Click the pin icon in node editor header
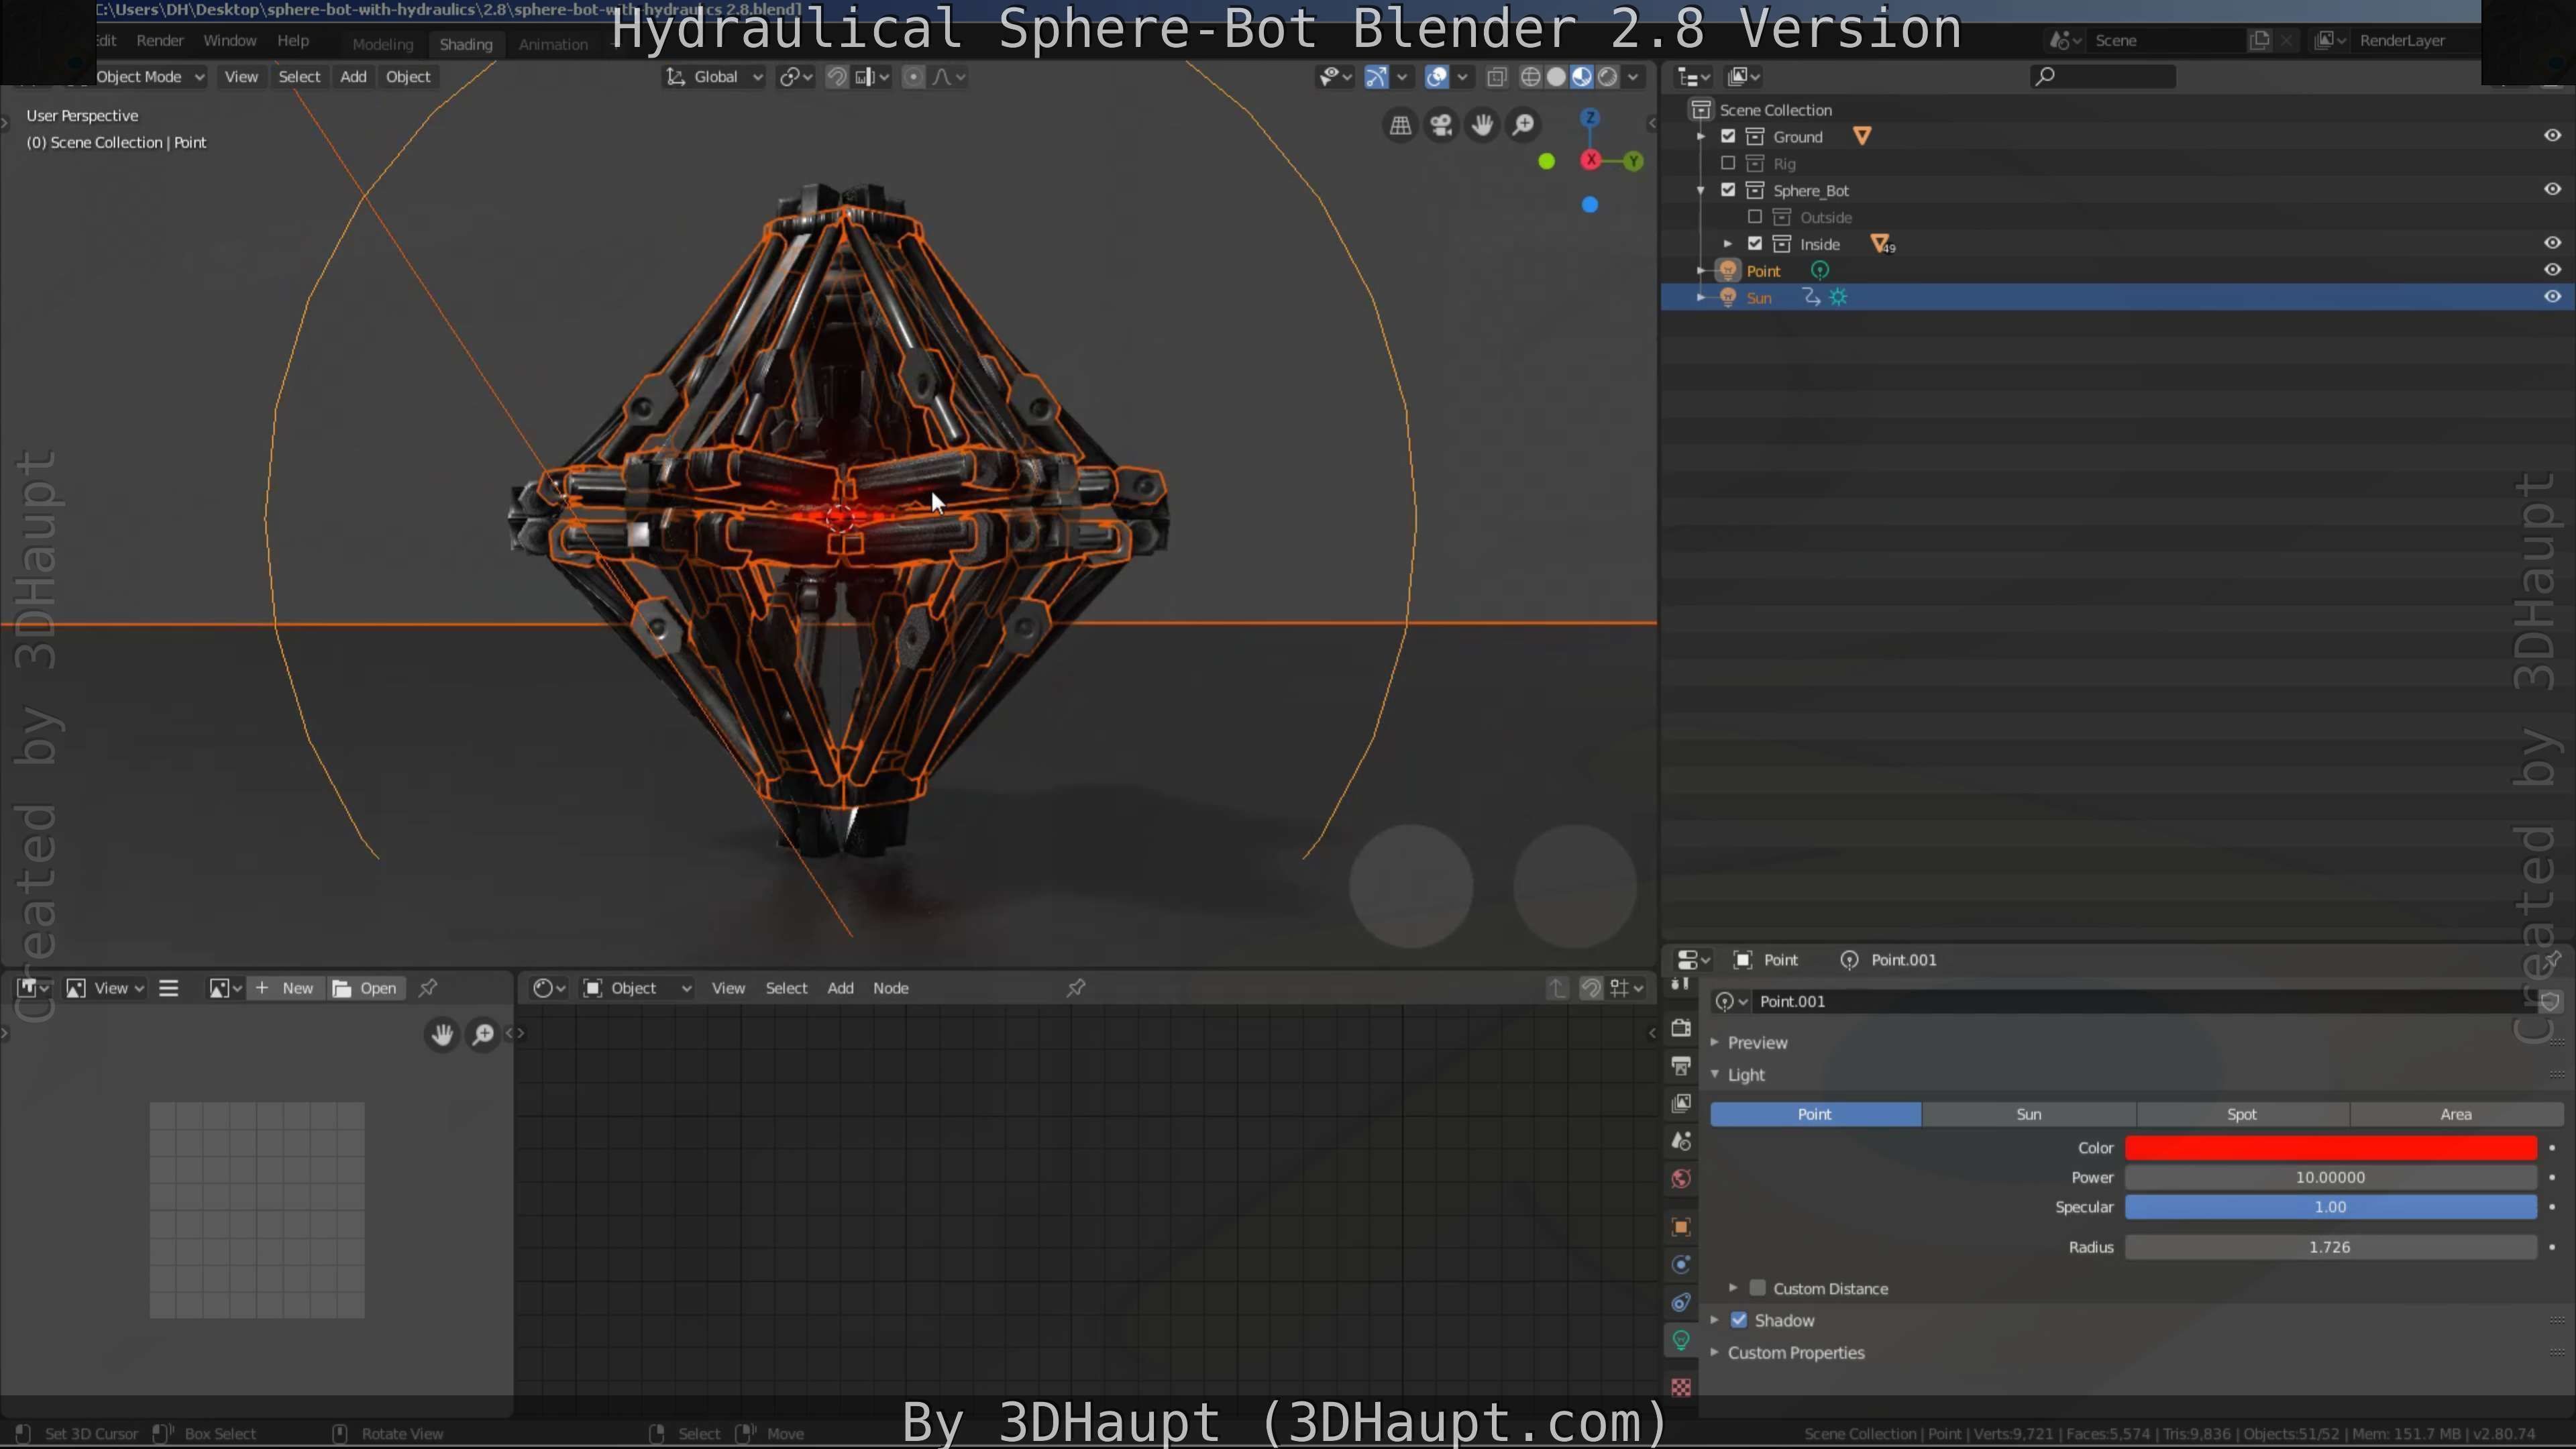 point(1076,988)
